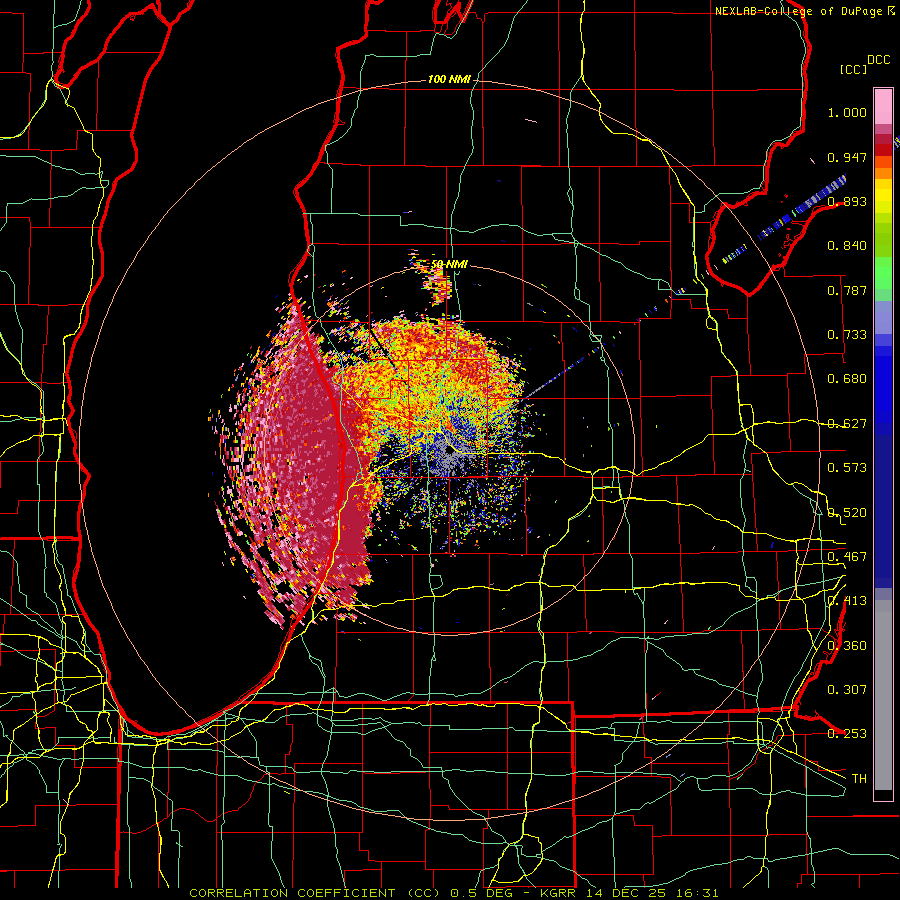Viewport: 900px width, 900px height.
Task: Click the 0.253 legend value
Action: click(x=847, y=734)
